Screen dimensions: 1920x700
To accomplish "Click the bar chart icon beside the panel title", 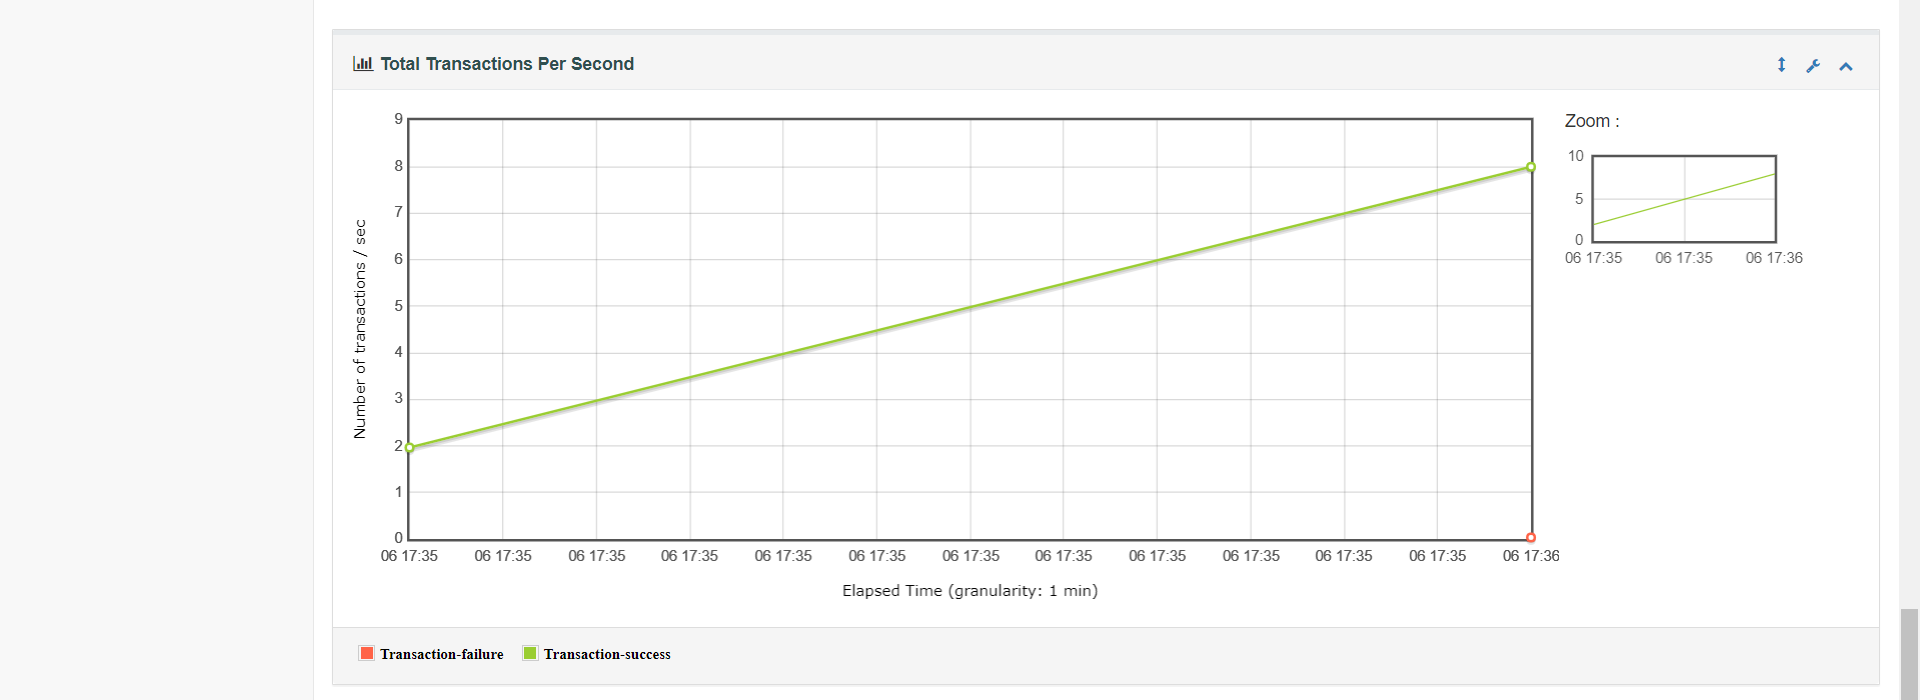I will [x=364, y=63].
